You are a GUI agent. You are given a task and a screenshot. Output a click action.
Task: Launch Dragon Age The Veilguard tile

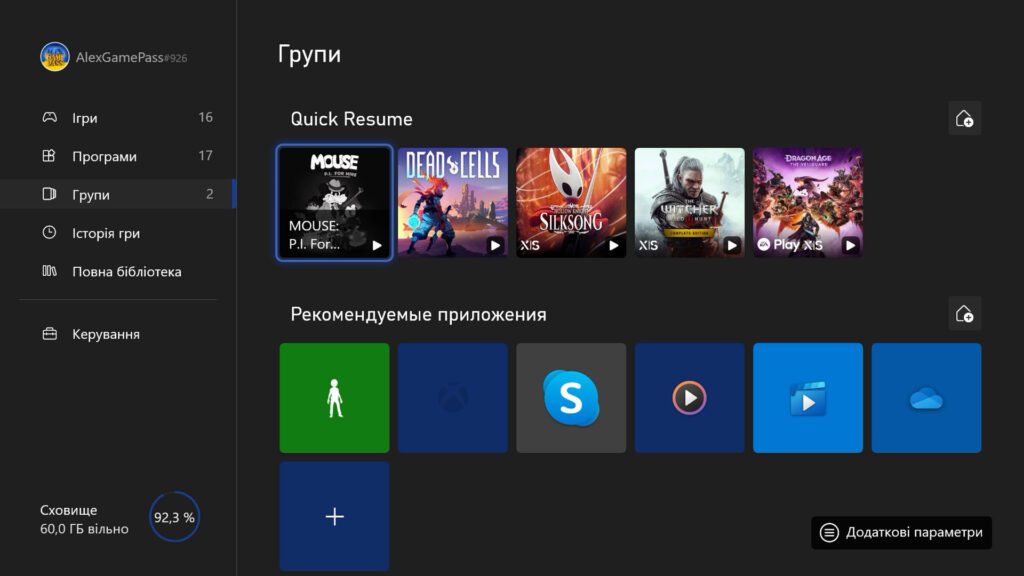(x=808, y=202)
